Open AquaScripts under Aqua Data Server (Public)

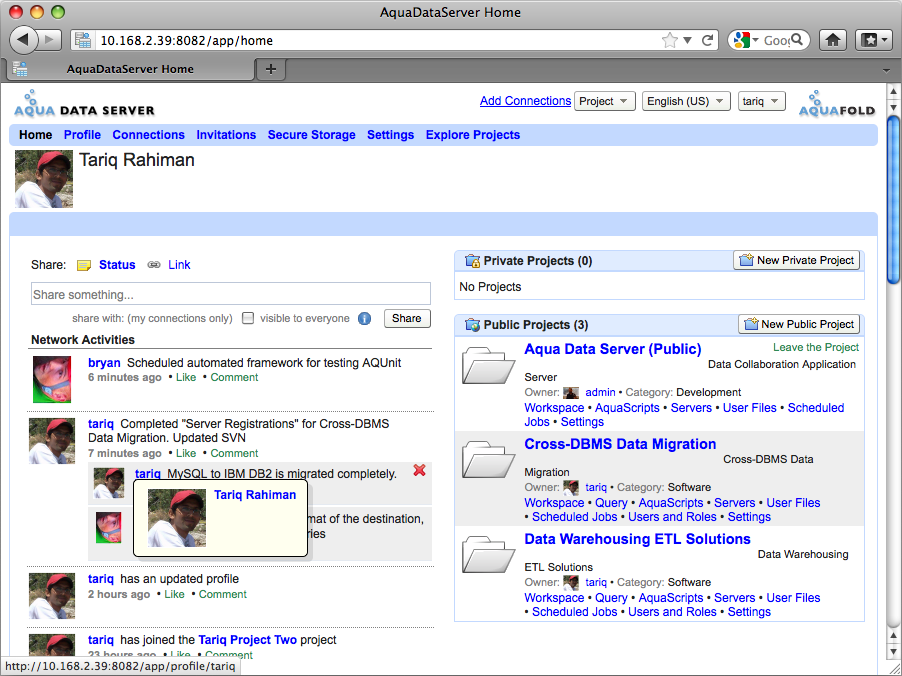point(627,407)
